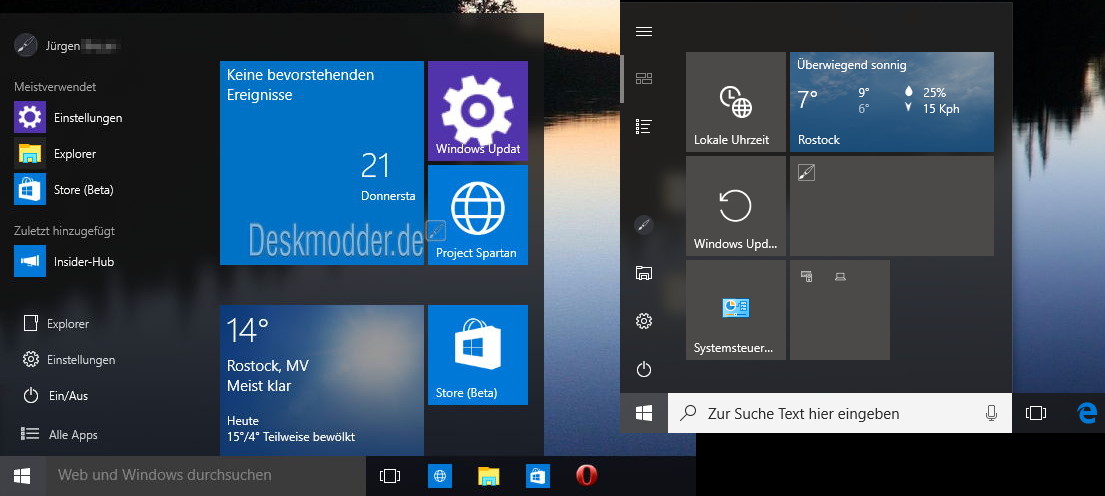Open the Systemsteuer... tile

[x=736, y=310]
